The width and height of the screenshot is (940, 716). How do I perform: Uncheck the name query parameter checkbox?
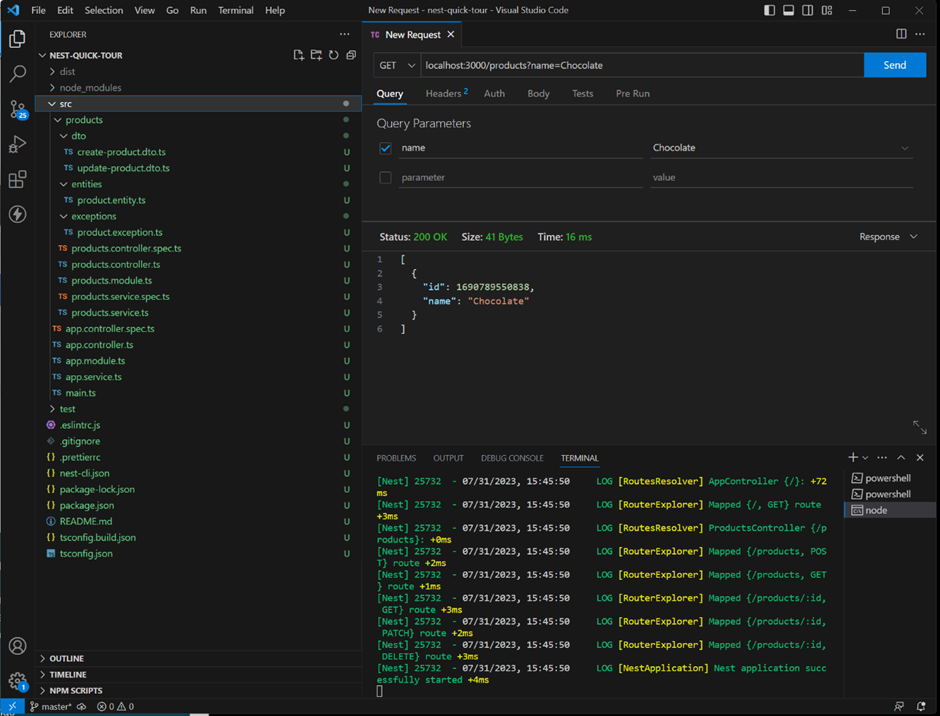(385, 148)
